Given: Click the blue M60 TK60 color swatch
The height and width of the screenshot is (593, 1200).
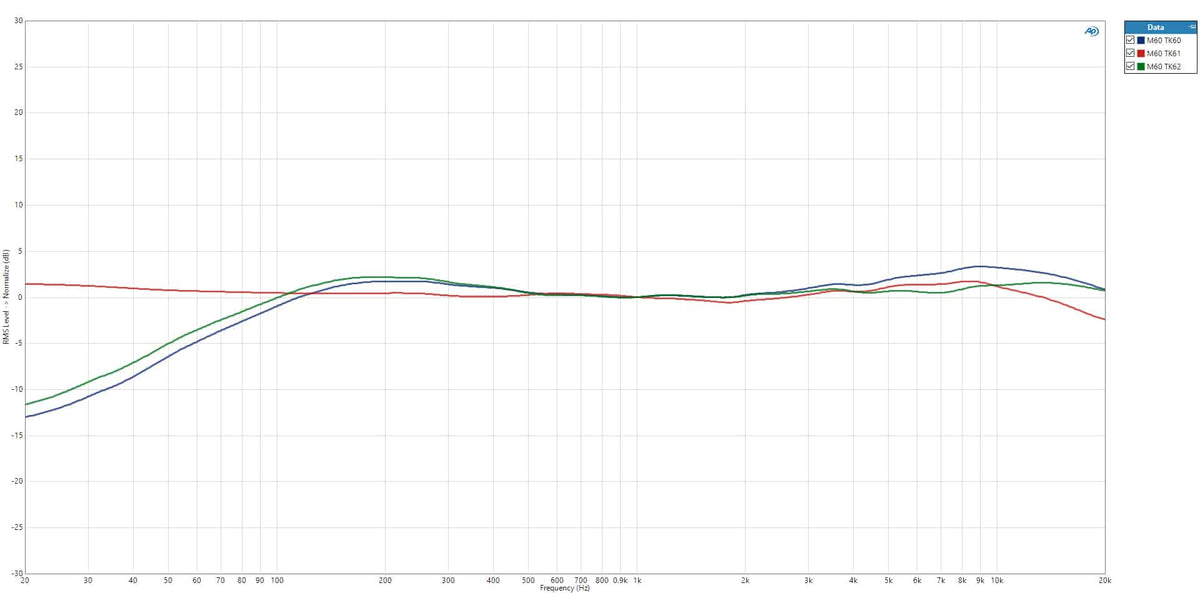Looking at the screenshot, I should (x=1140, y=40).
